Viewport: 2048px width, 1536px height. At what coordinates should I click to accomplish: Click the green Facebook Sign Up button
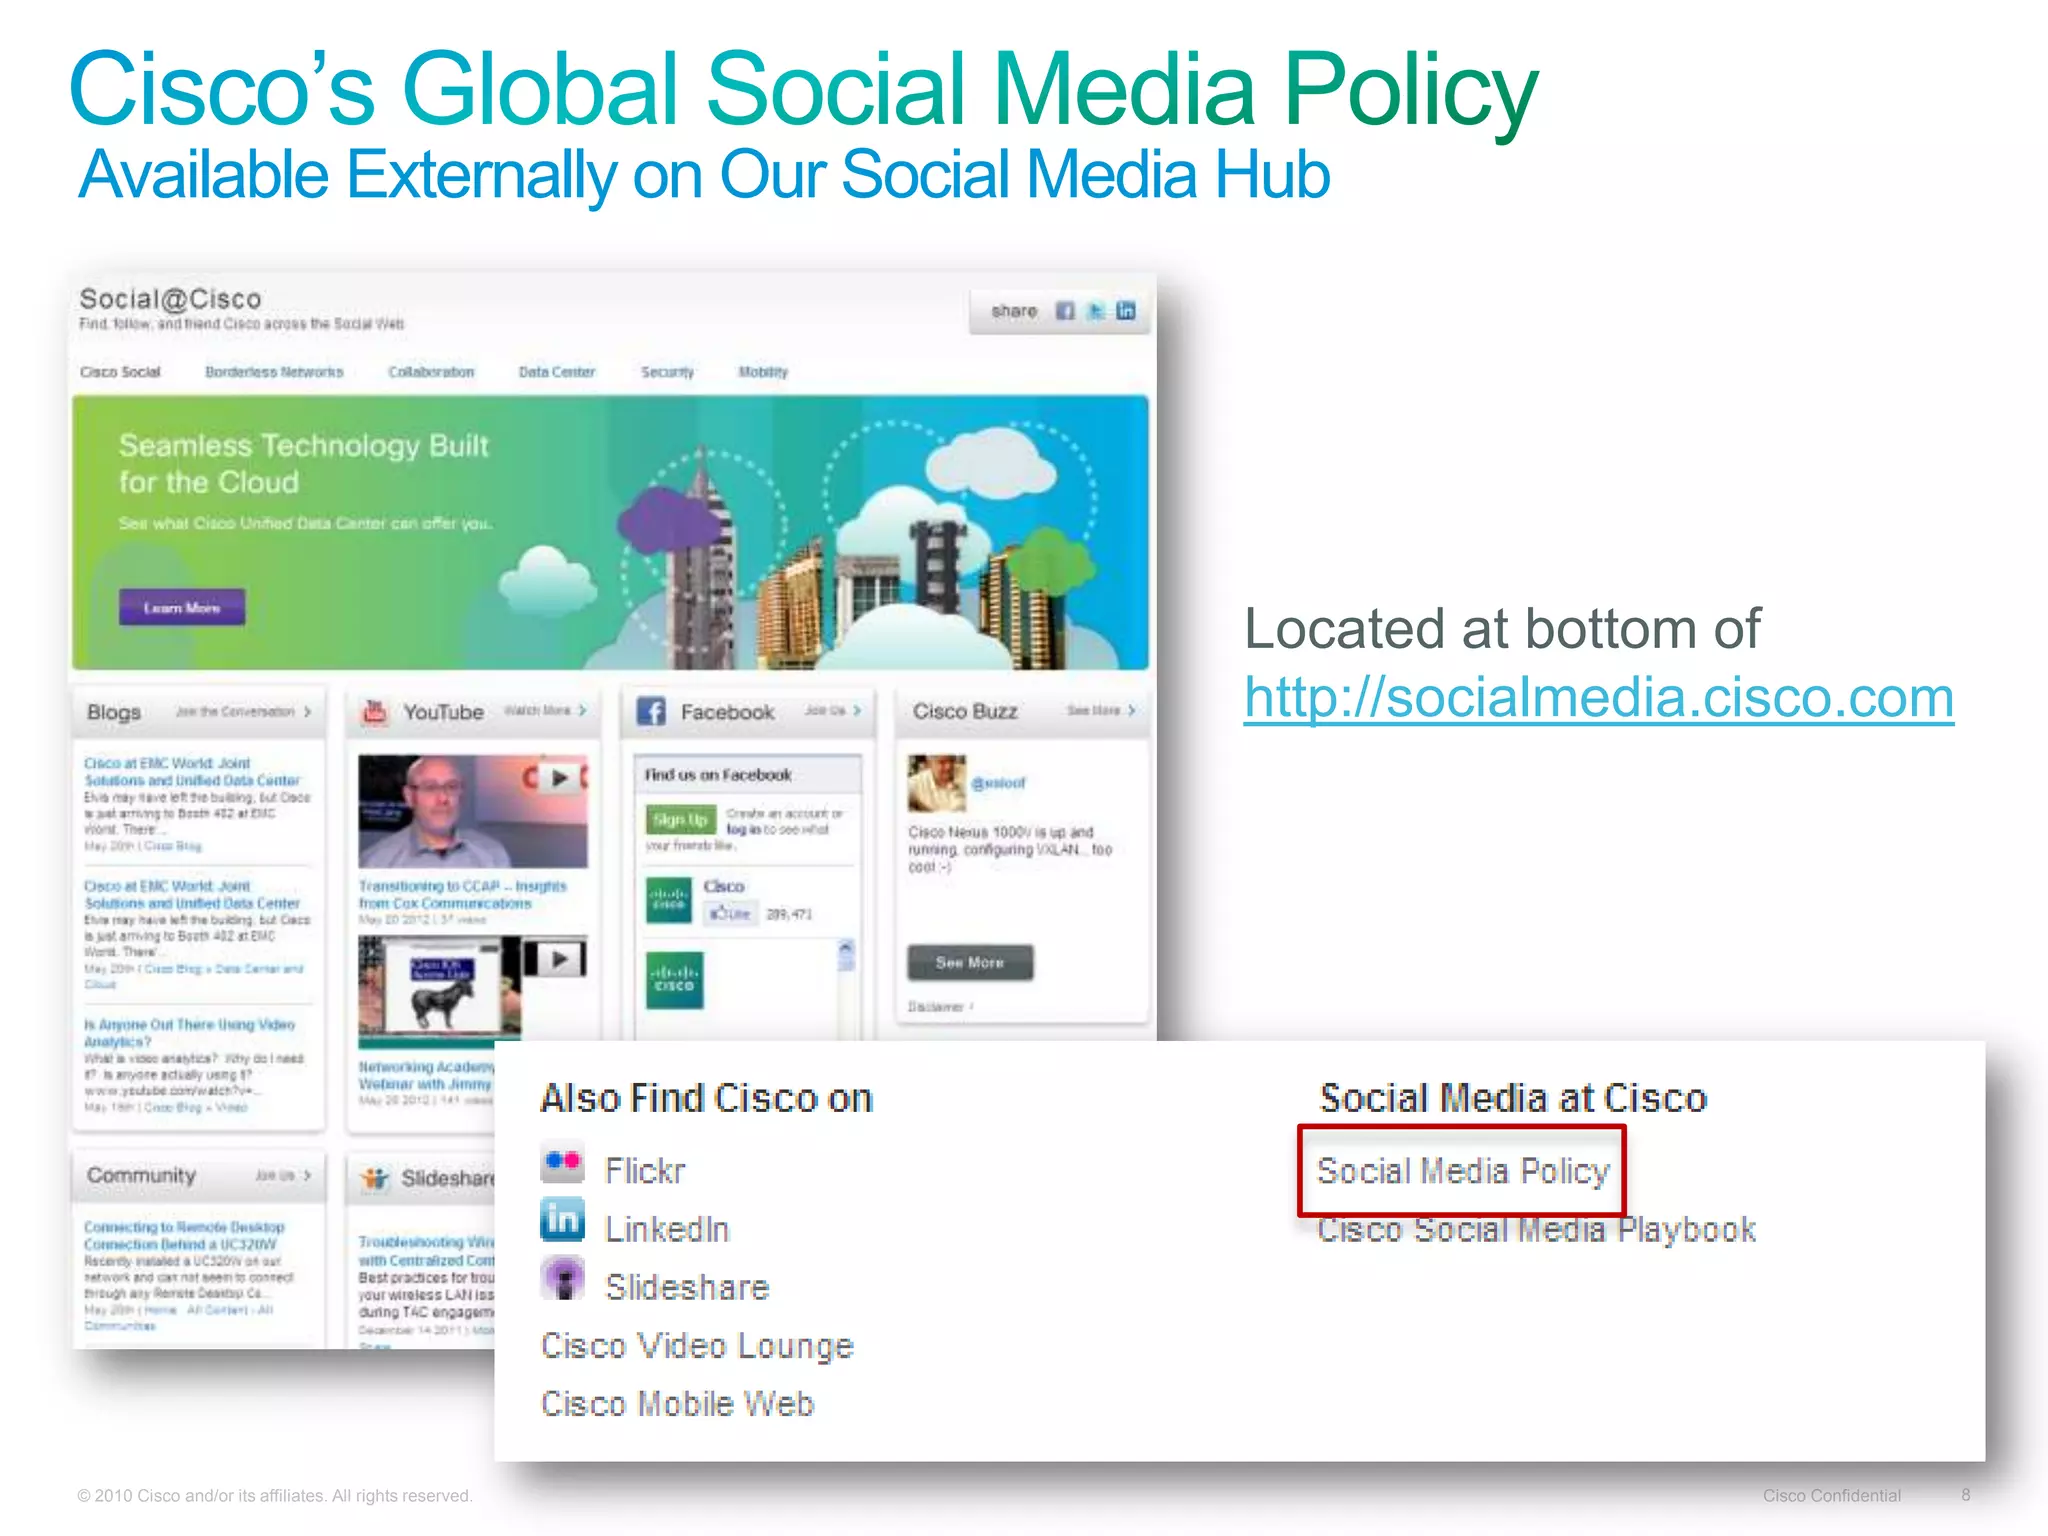coord(681,820)
